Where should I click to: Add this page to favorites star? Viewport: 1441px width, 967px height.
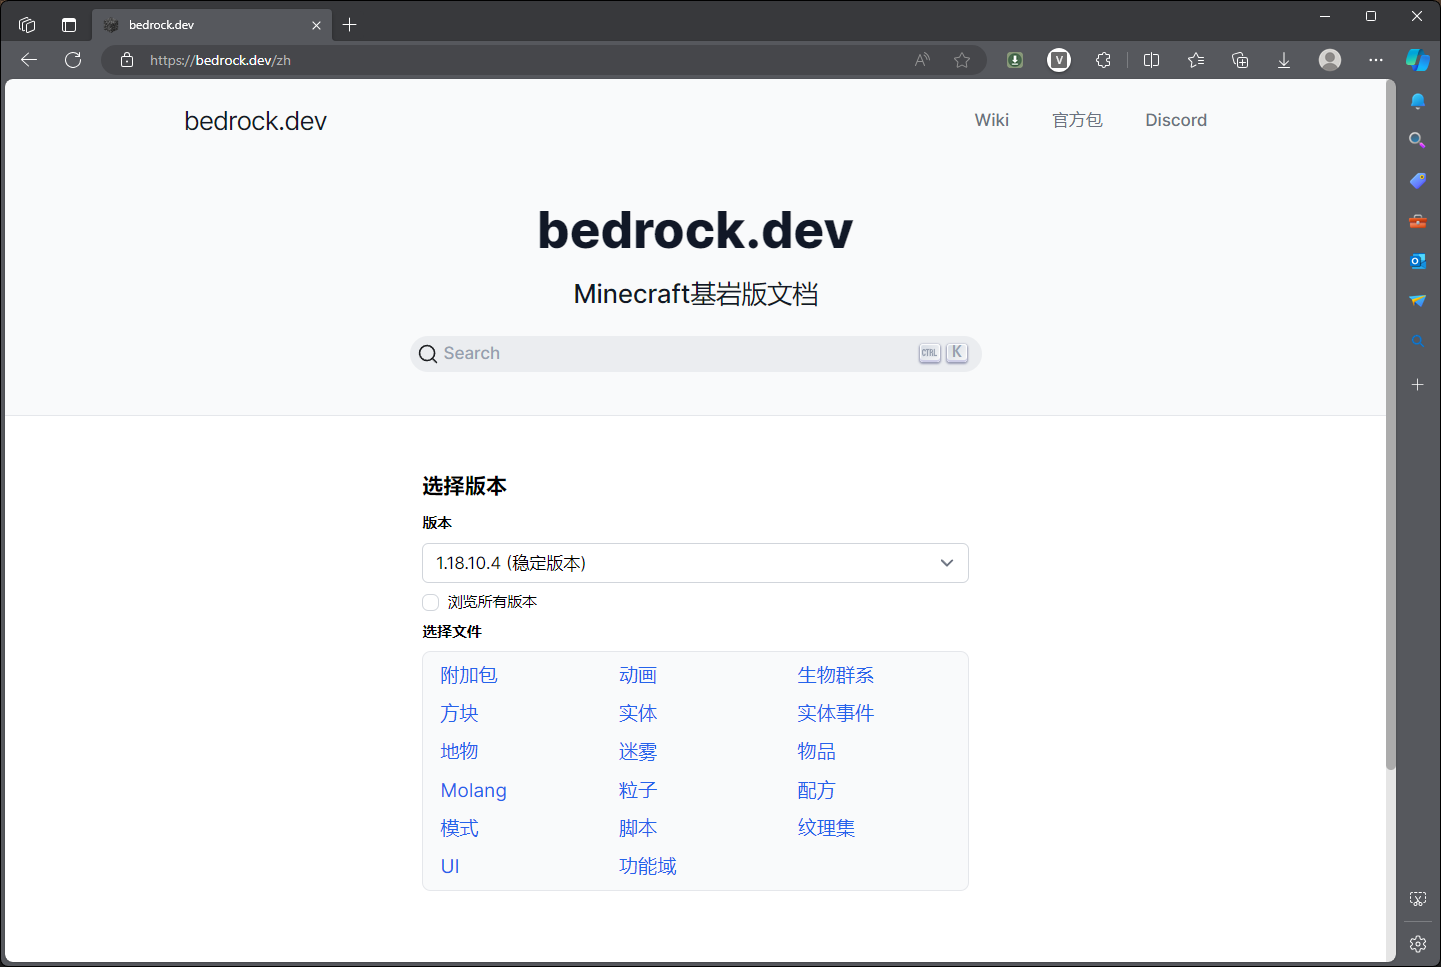pyautogui.click(x=962, y=60)
